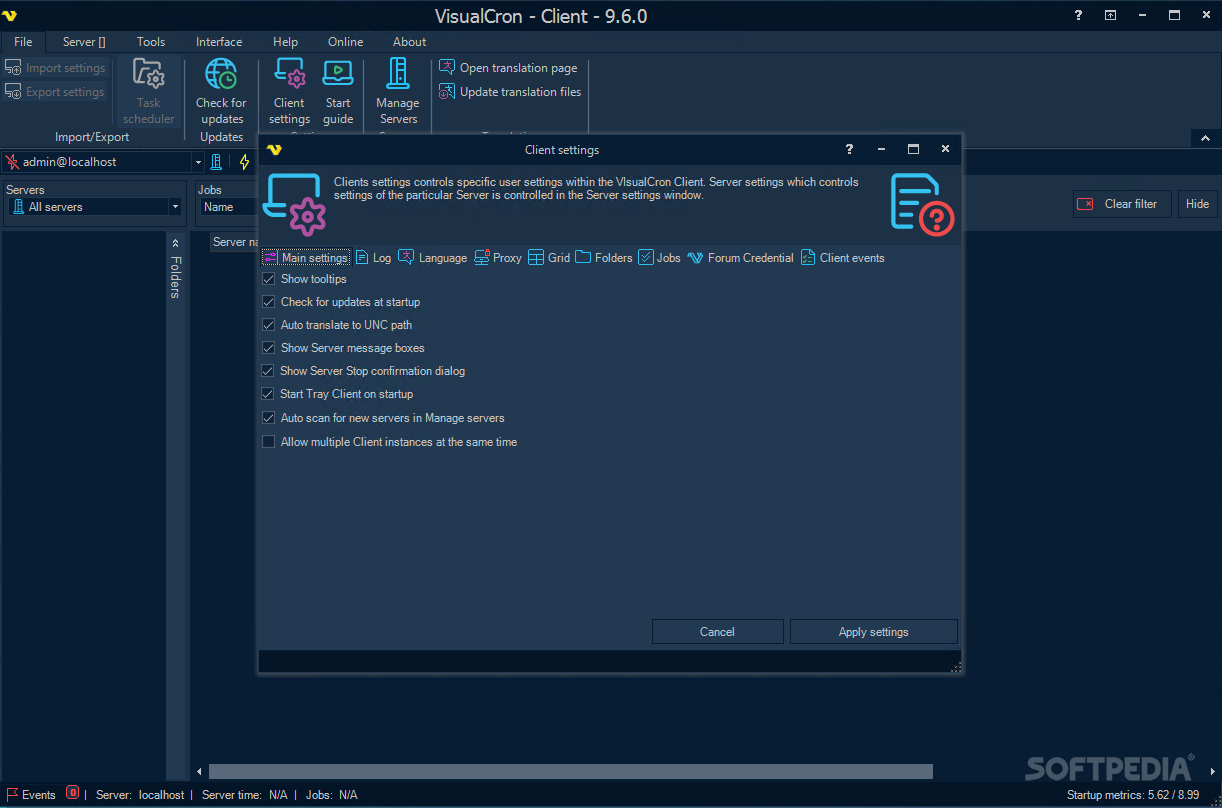Screen dimensions: 1222x808
Task: Switch to the Jobs settings tab
Action: [659, 258]
